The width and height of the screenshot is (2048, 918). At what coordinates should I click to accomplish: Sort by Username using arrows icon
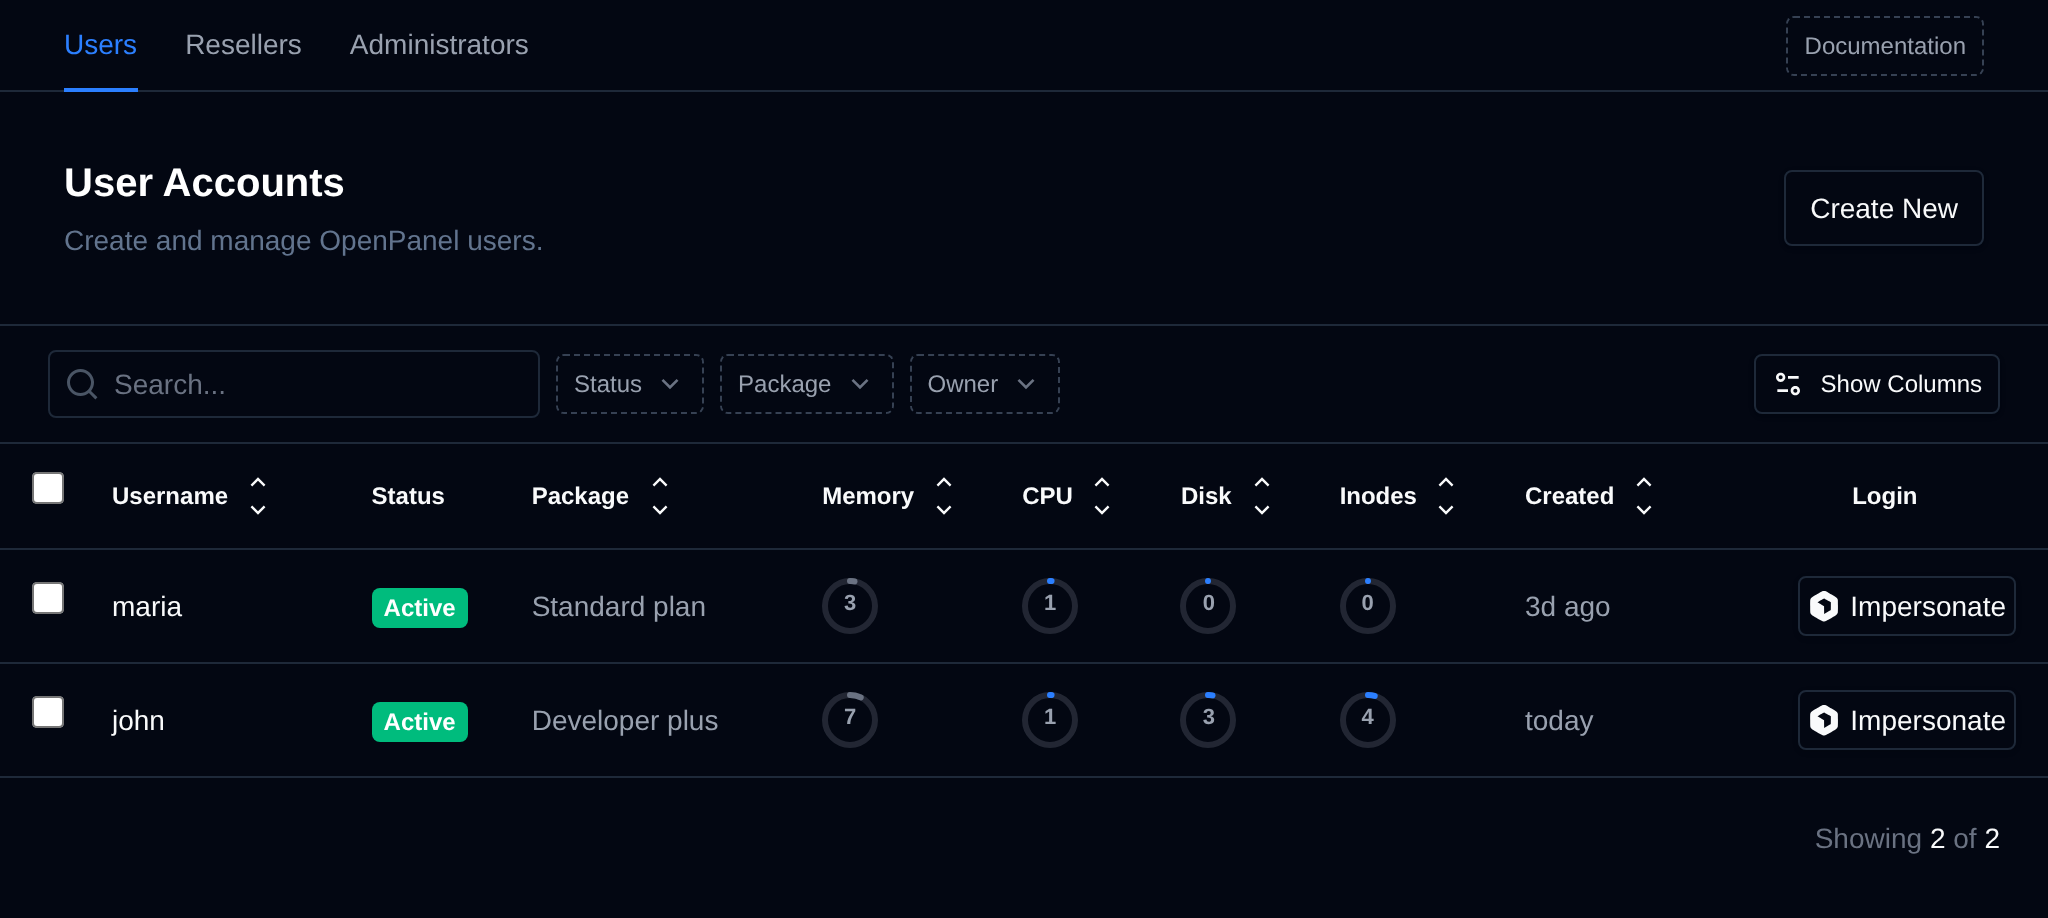click(258, 496)
